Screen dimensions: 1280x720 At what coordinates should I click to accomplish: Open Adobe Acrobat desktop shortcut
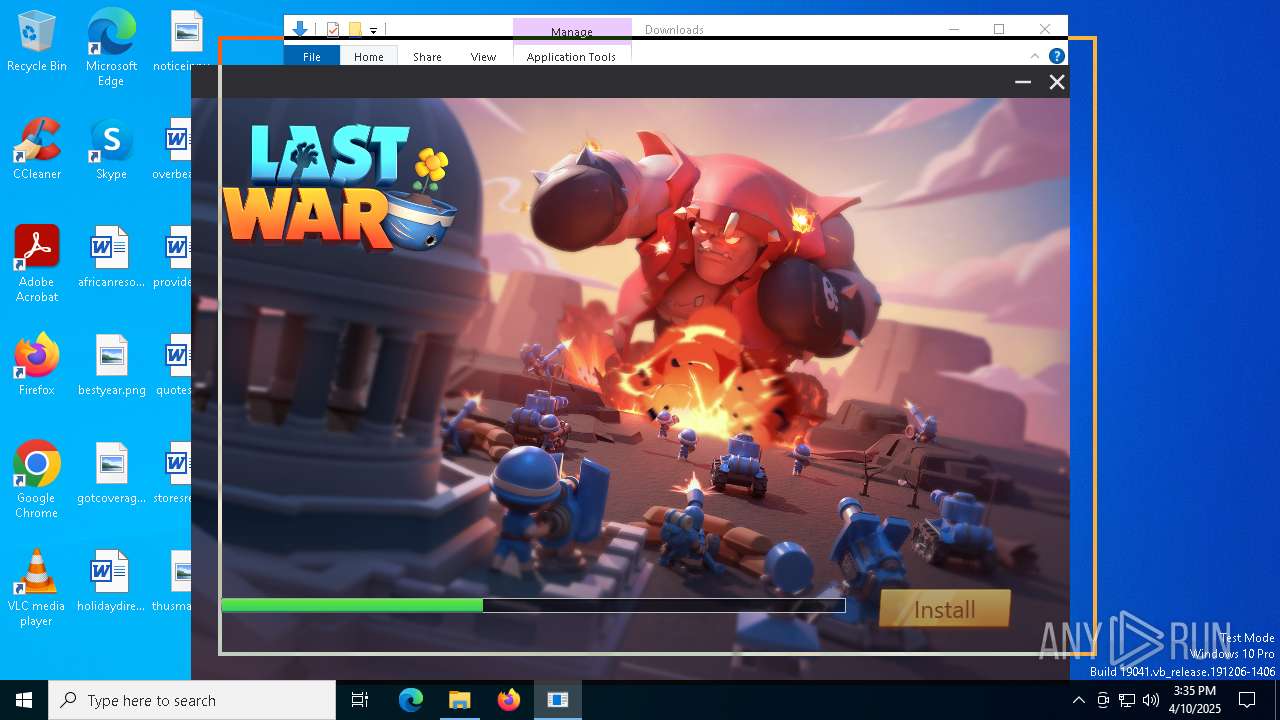point(37,264)
